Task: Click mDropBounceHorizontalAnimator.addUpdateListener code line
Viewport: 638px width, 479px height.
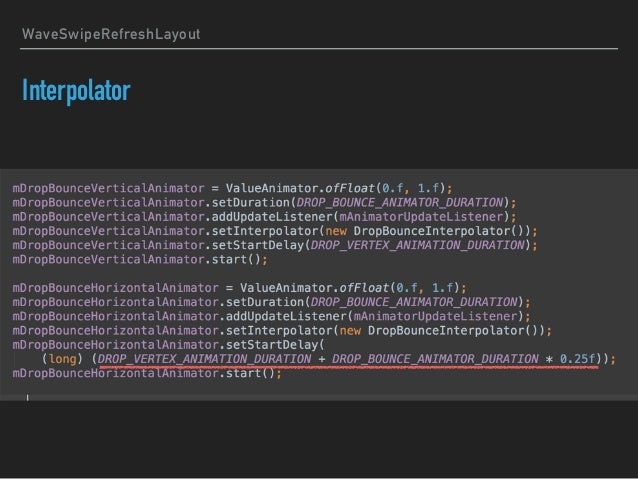Action: click(271, 317)
